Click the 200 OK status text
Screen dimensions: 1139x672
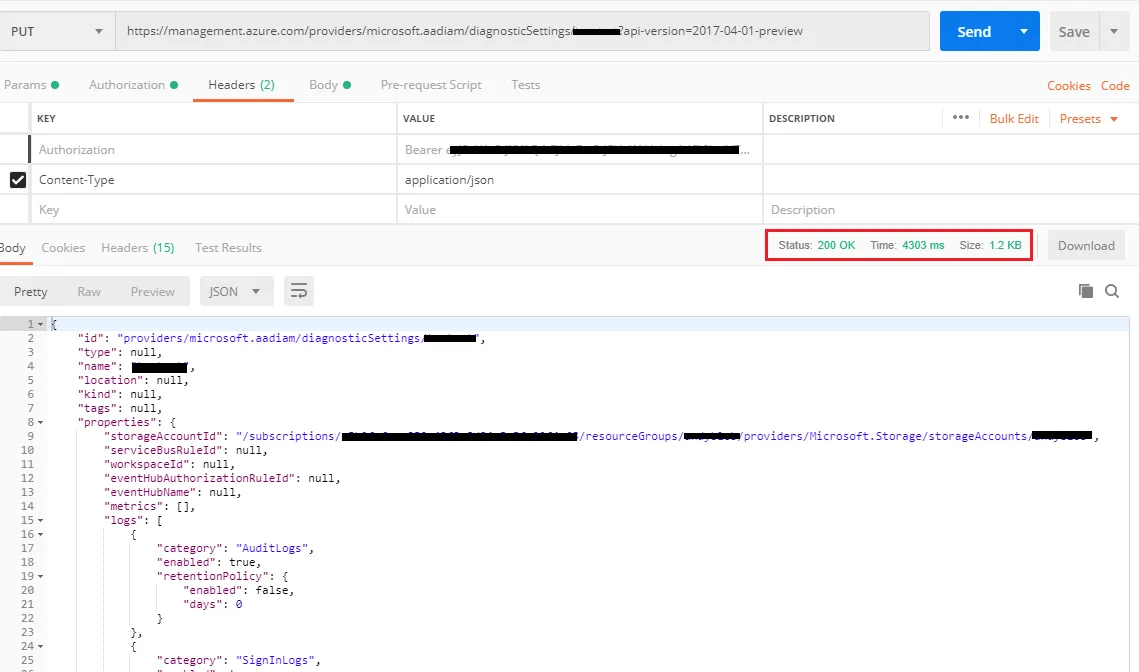coord(836,245)
